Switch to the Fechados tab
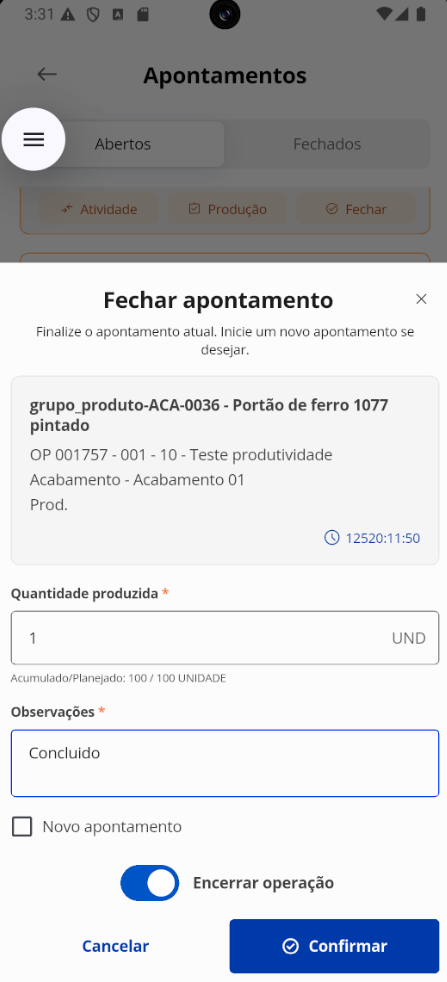 327,144
